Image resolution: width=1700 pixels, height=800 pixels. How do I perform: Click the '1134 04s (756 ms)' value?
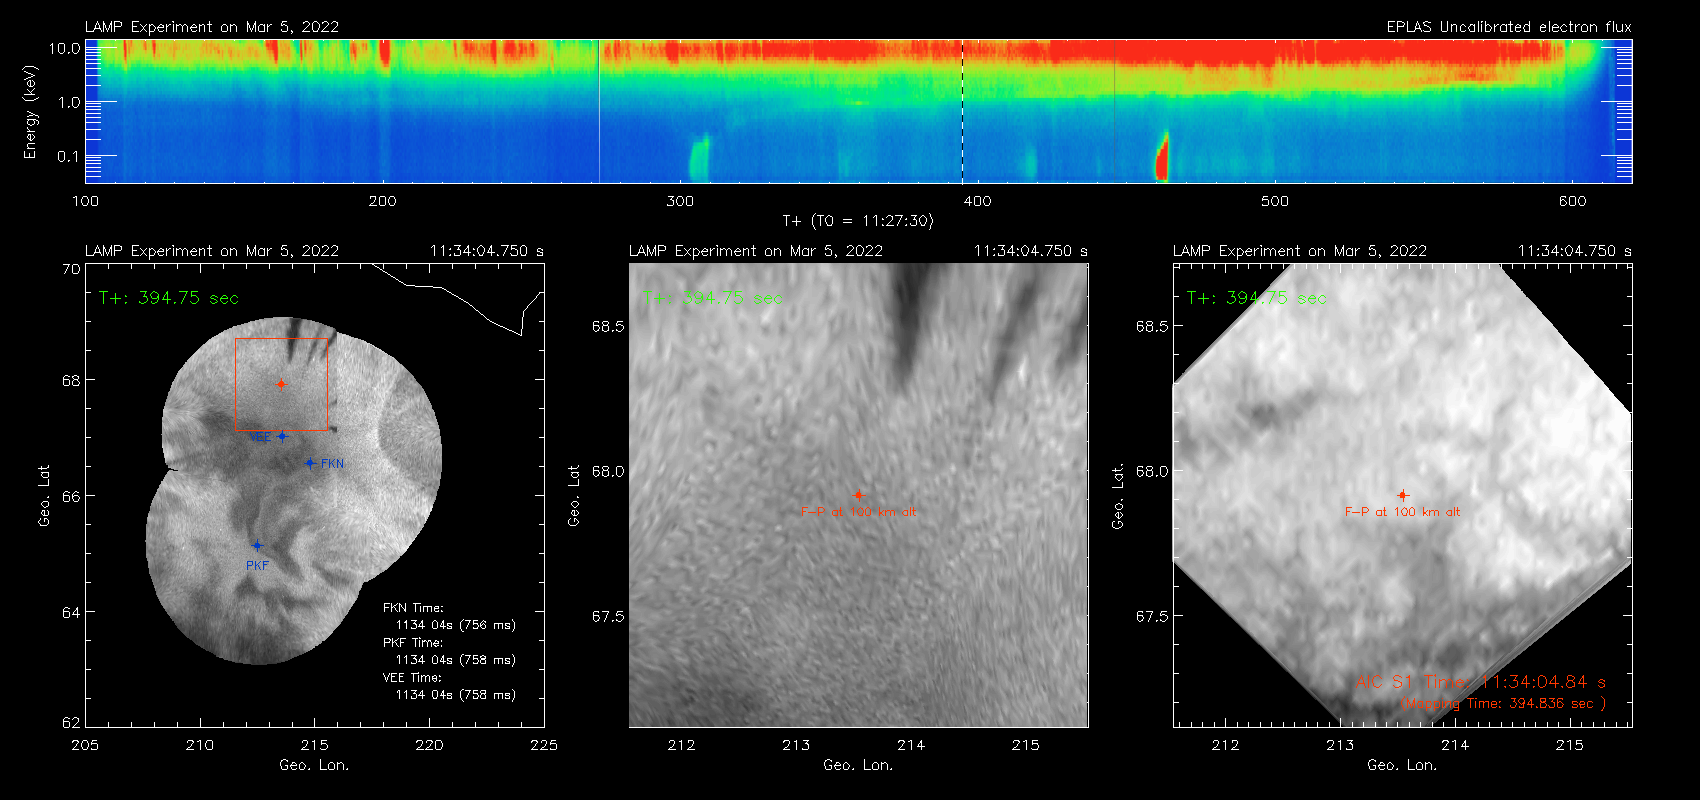pyautogui.click(x=456, y=625)
